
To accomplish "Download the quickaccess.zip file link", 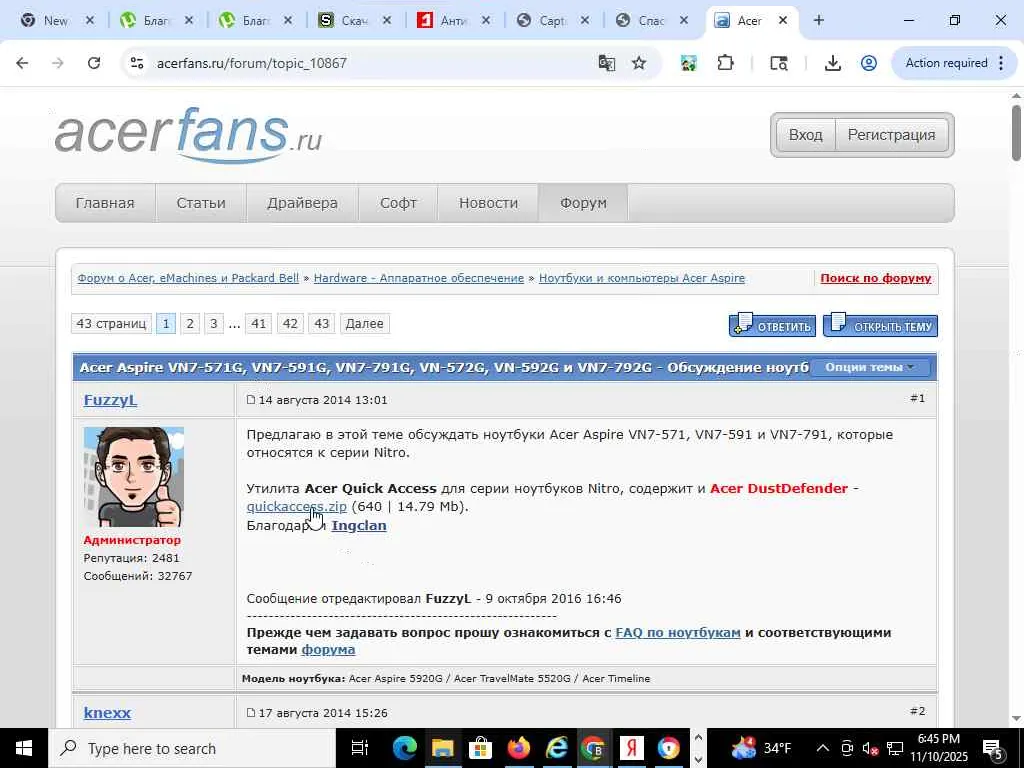I will (x=296, y=507).
